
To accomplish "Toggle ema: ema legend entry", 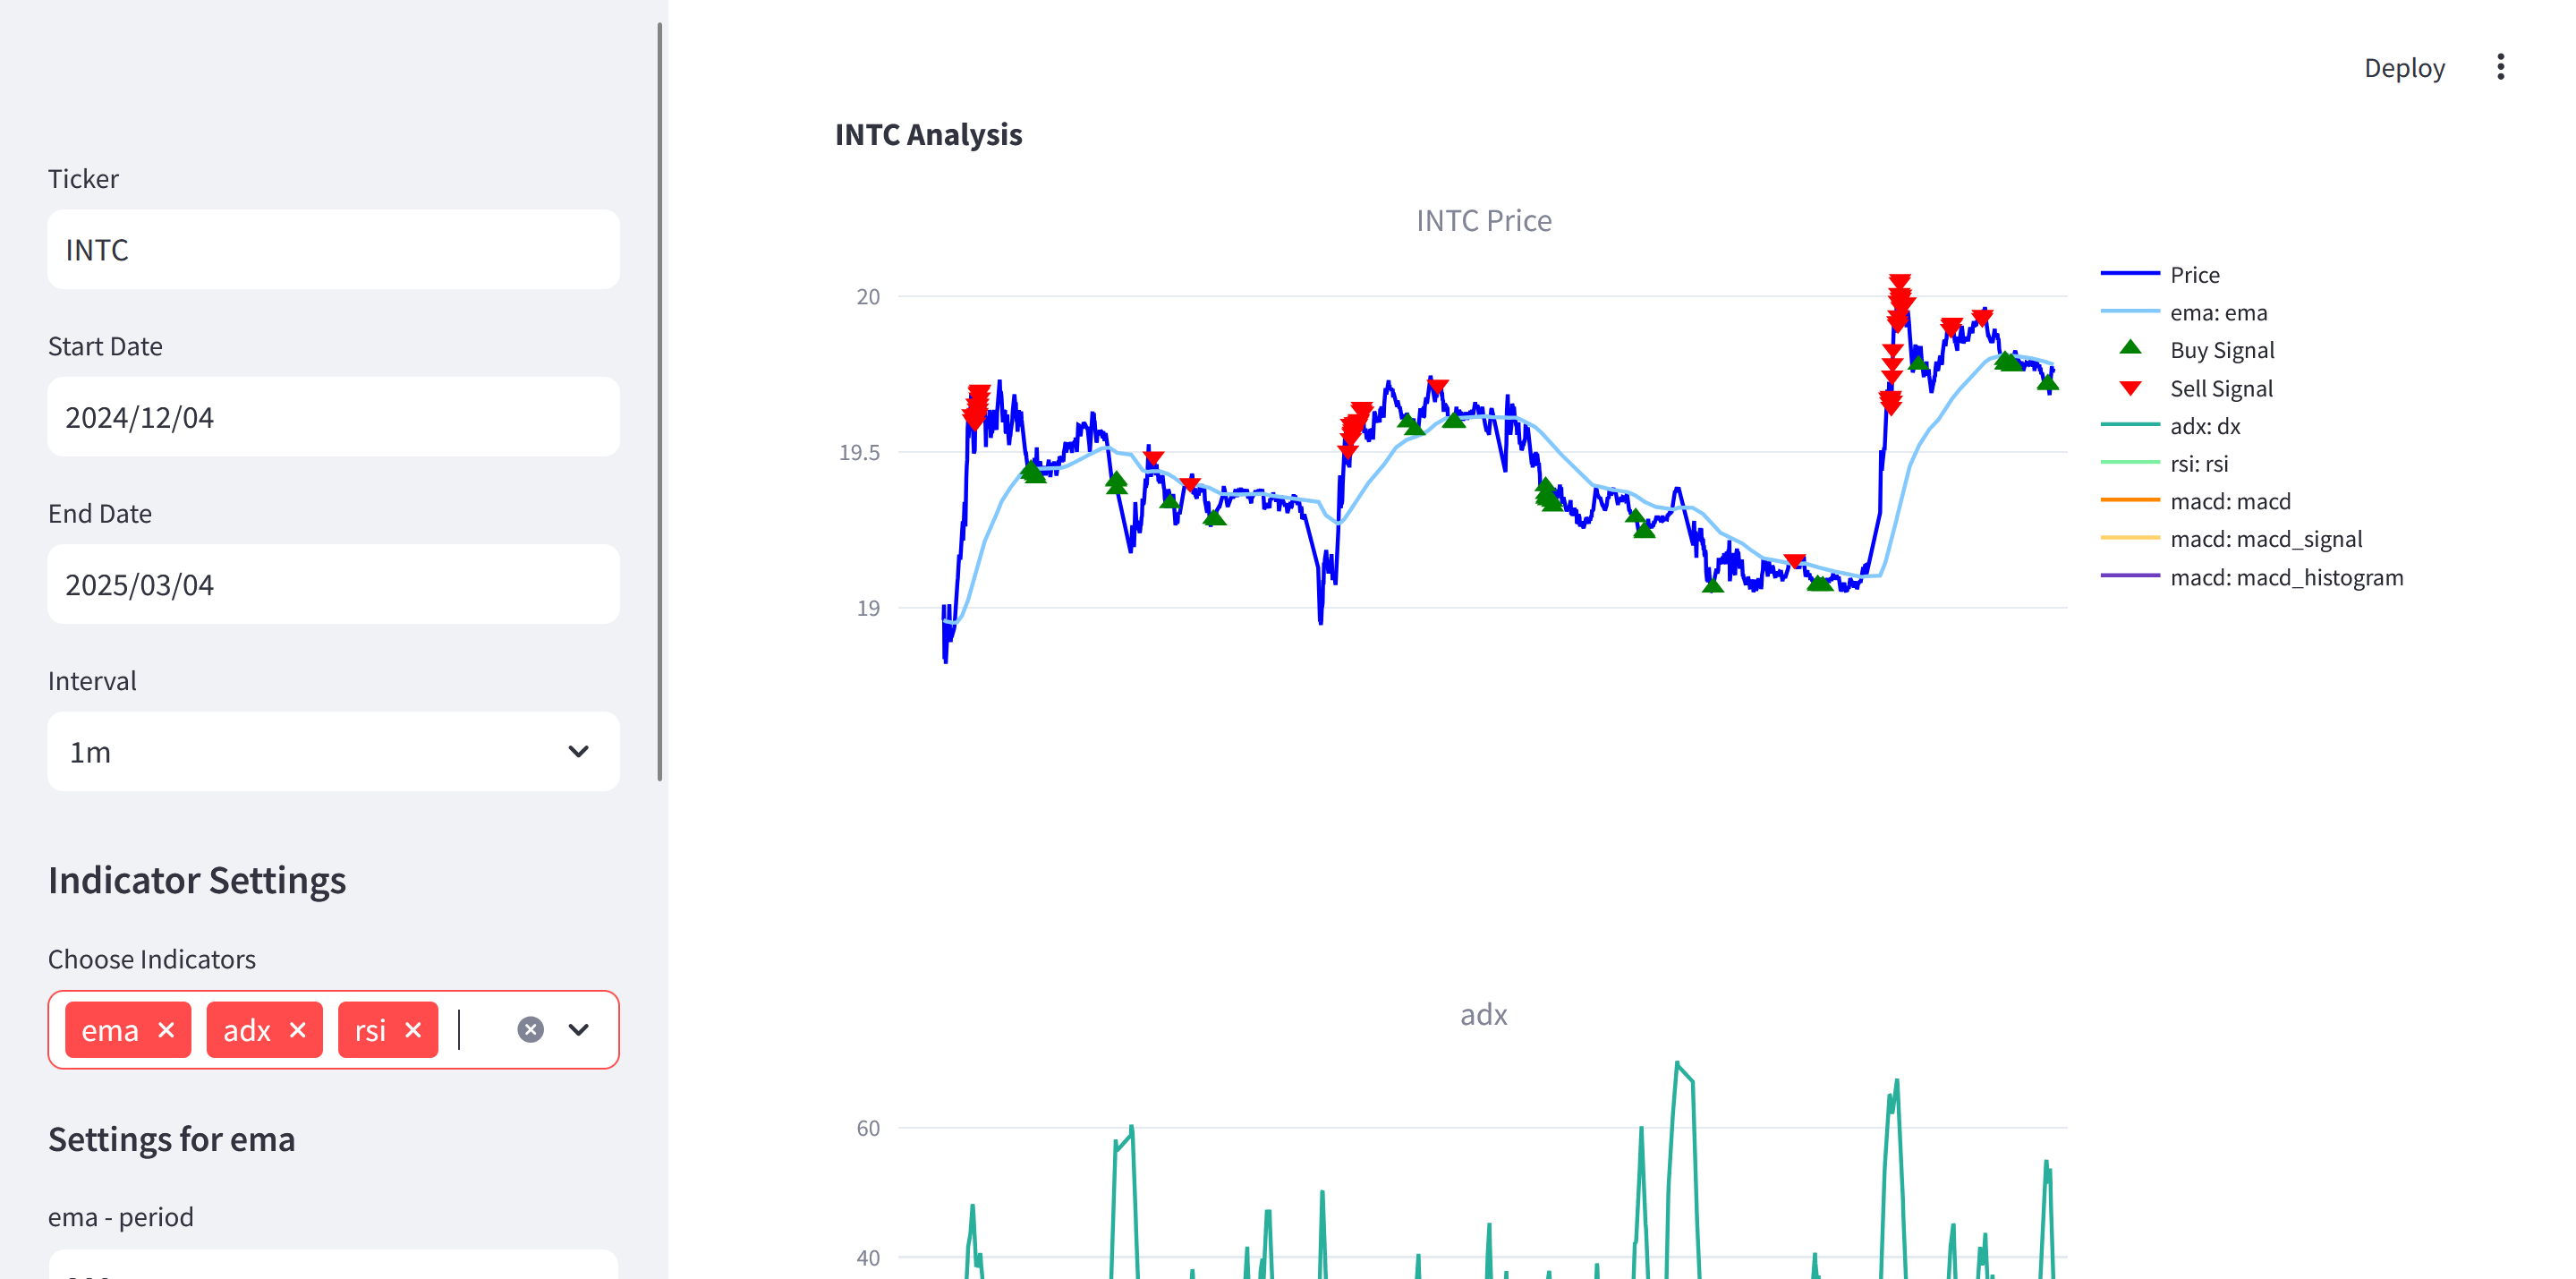I will click(2217, 313).
